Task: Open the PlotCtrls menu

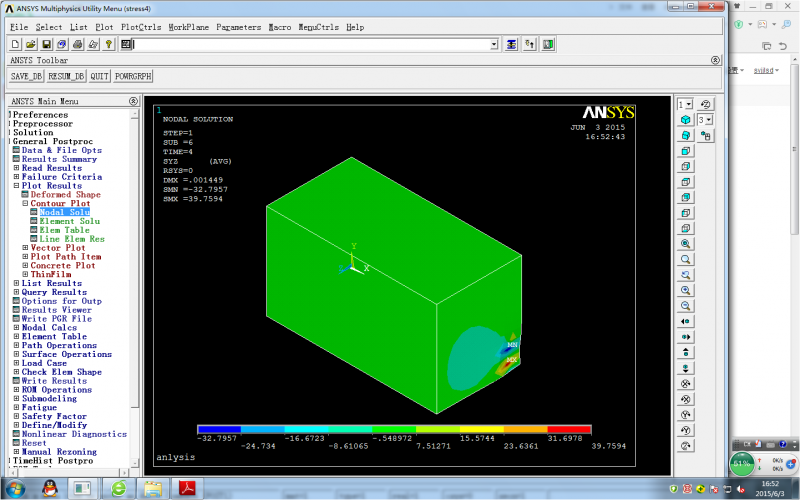Action: point(141,27)
